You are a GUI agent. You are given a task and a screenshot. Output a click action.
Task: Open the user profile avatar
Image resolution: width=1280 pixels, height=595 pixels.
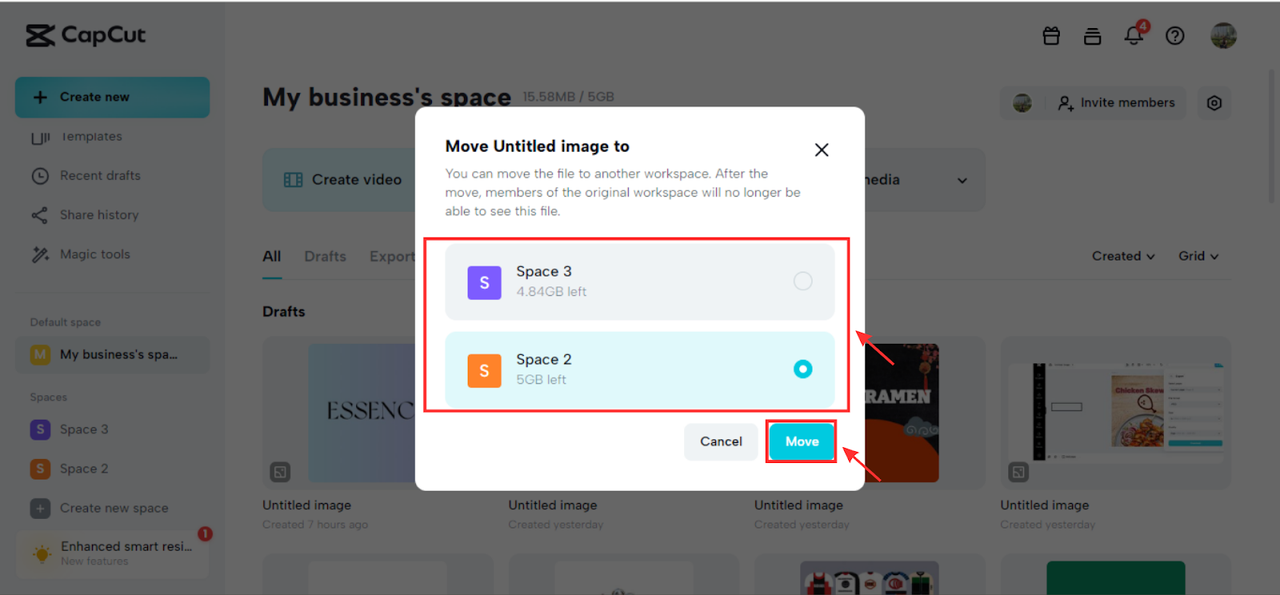[x=1223, y=36]
